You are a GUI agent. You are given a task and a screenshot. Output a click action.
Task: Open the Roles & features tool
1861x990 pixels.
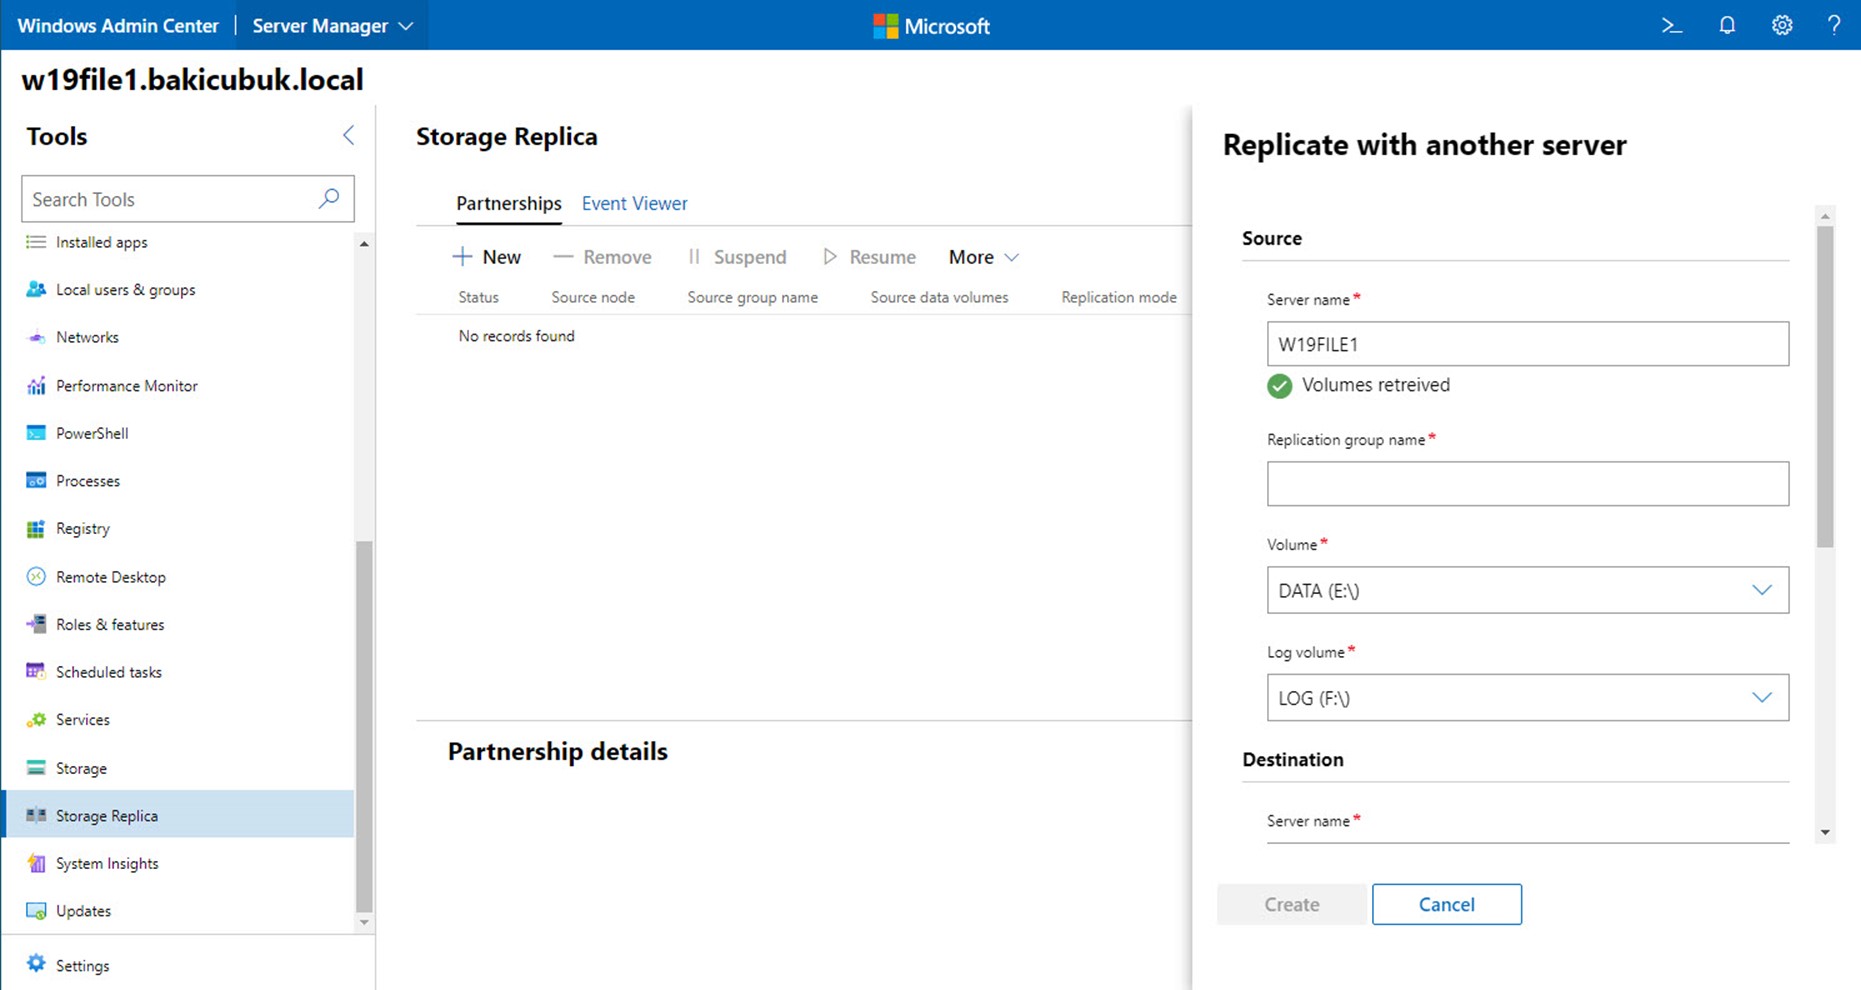tap(180, 624)
